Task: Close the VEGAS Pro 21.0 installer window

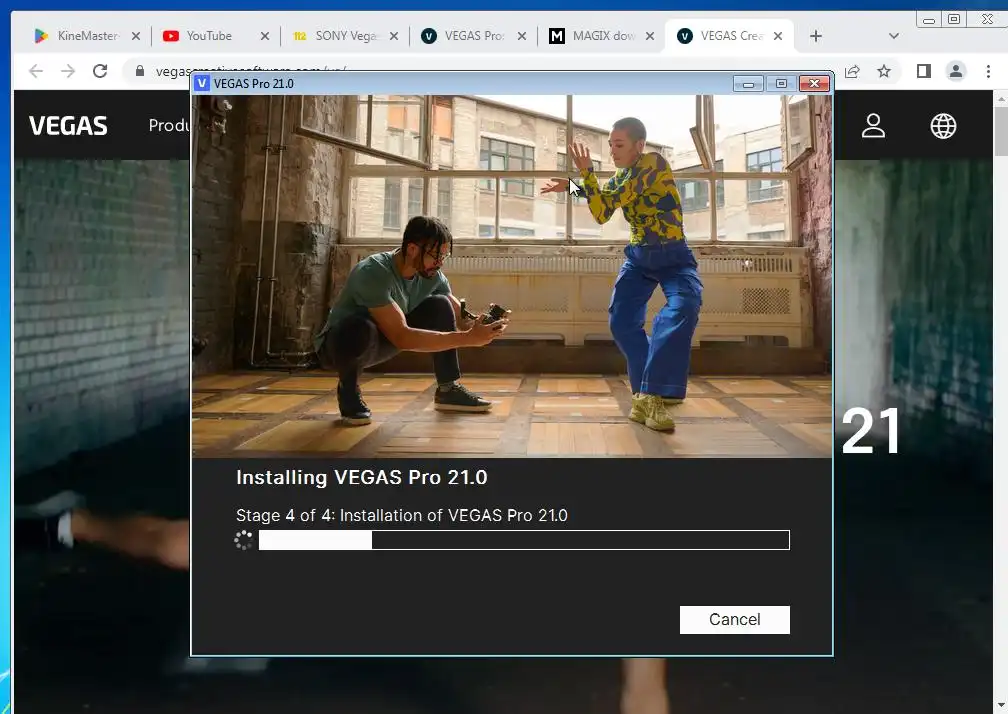Action: pyautogui.click(x=814, y=84)
